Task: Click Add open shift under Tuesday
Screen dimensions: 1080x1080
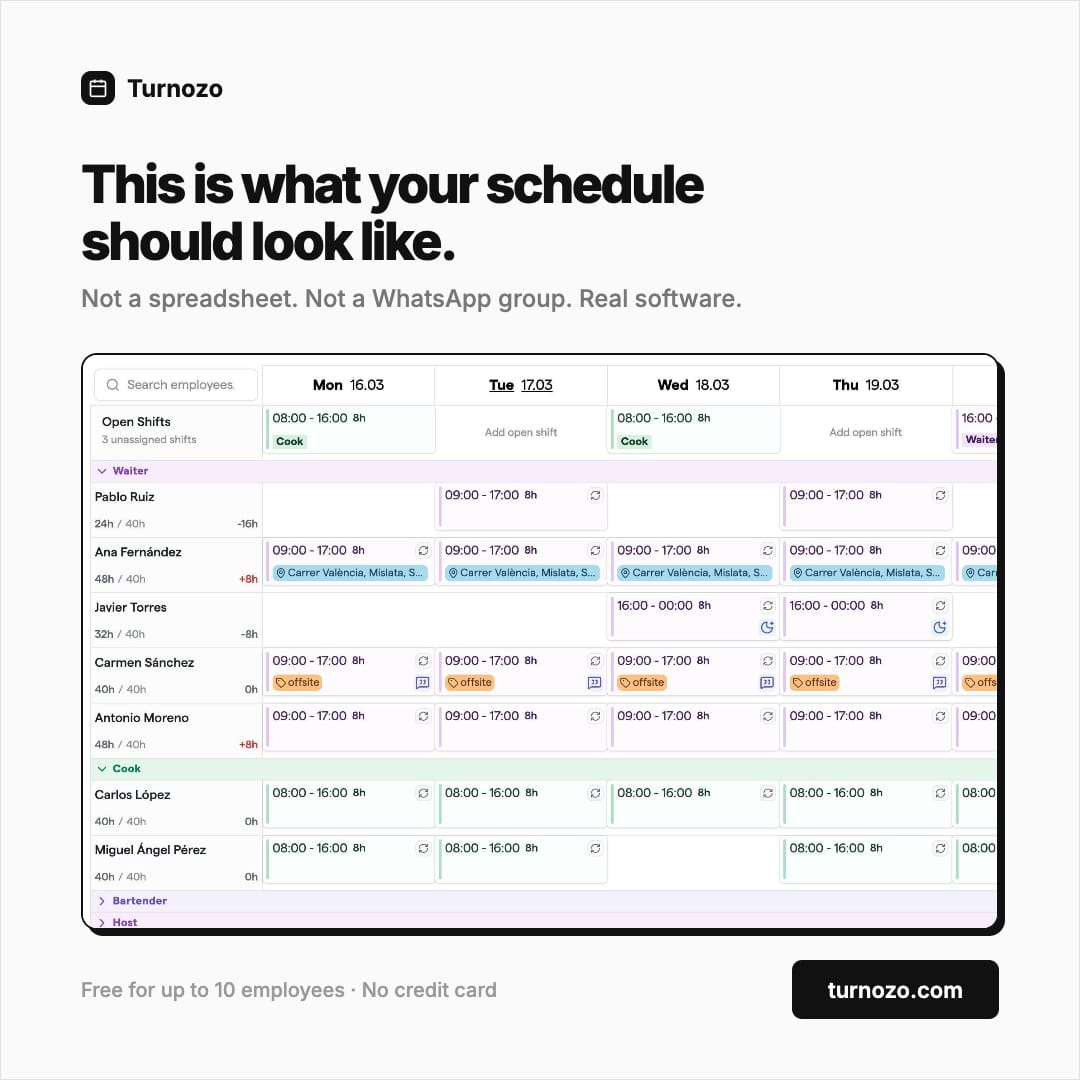Action: click(521, 433)
